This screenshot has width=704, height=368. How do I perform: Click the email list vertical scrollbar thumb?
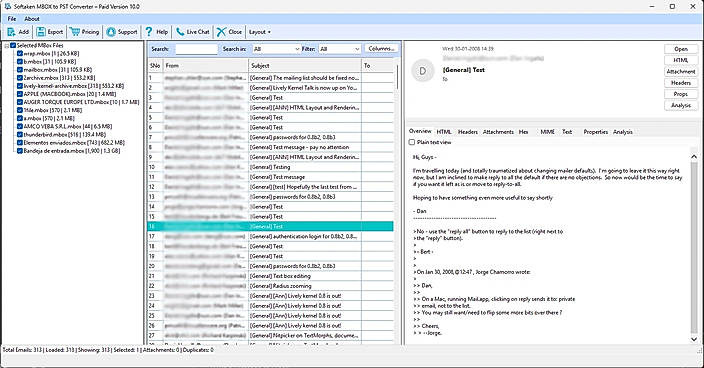[397, 77]
